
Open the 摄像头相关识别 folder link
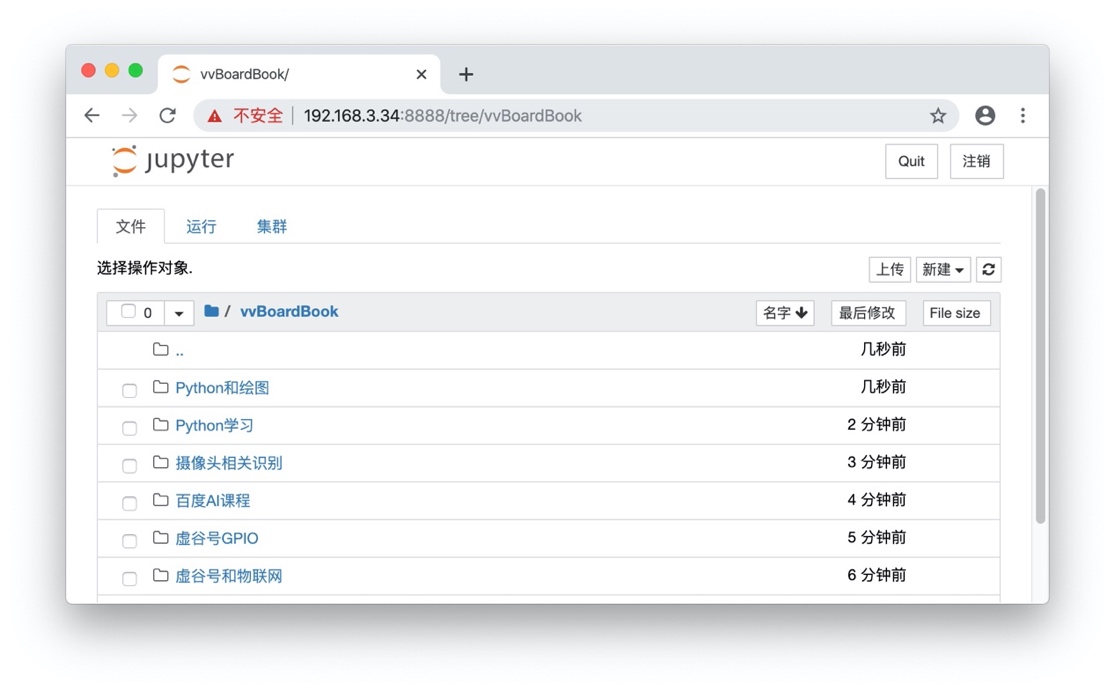tap(228, 463)
